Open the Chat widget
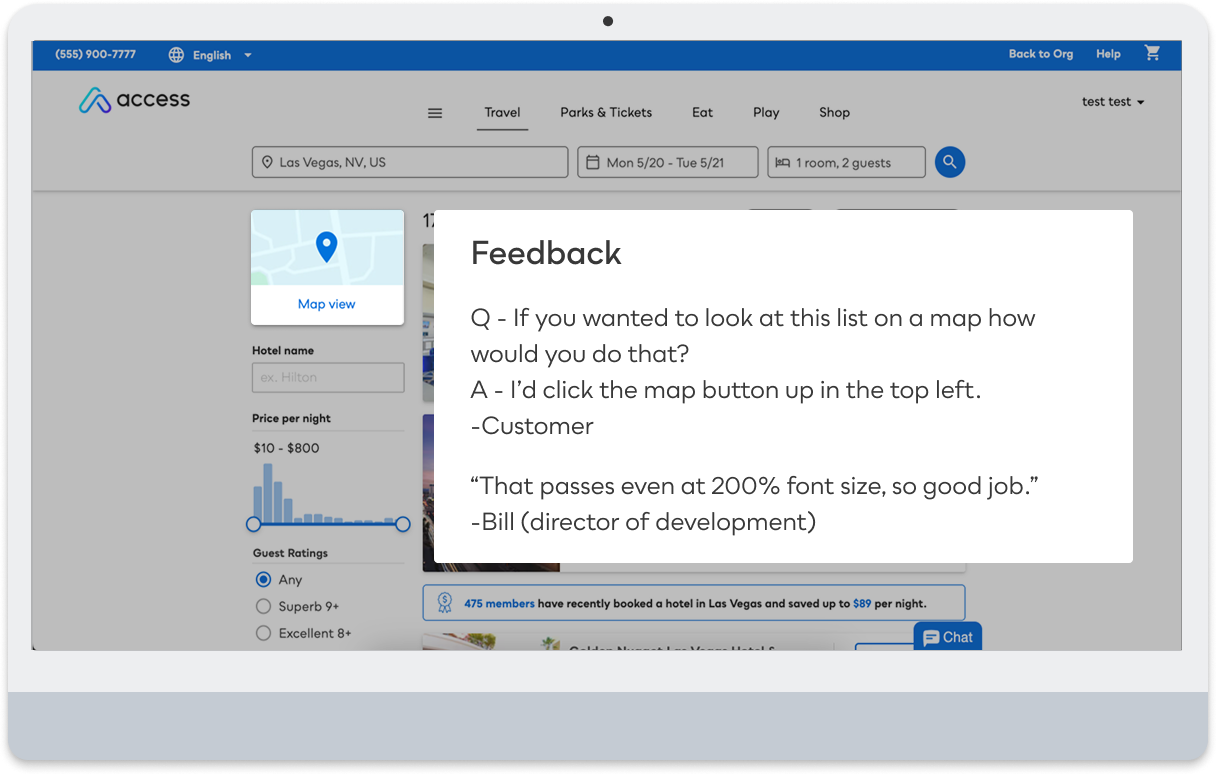Screen dimensions: 1216x774 tap(948, 637)
